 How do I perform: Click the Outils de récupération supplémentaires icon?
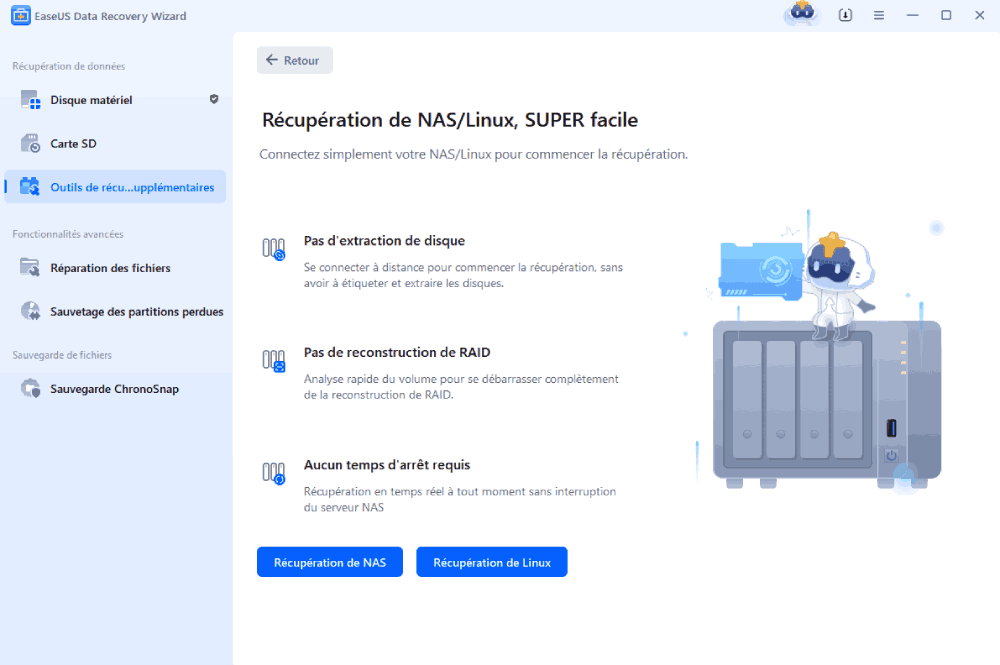click(30, 187)
